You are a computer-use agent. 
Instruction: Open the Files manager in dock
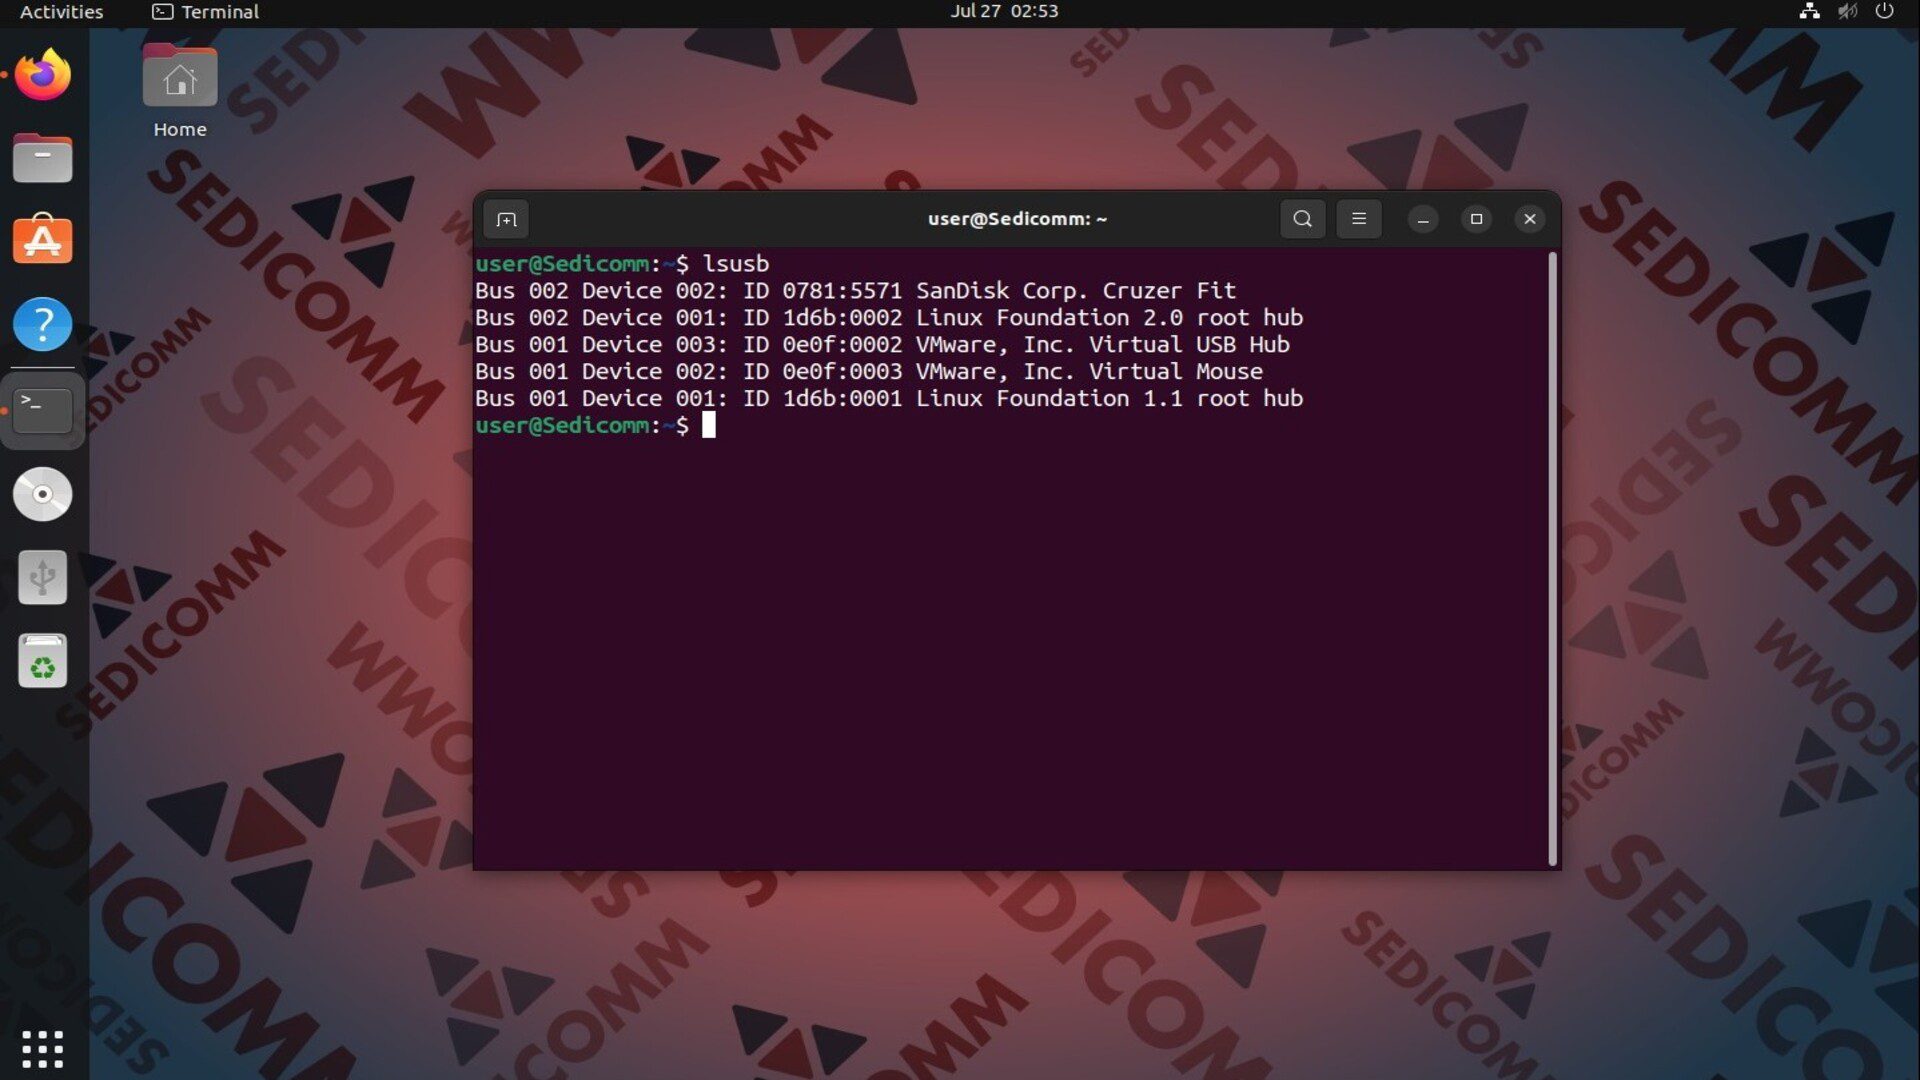pyautogui.click(x=42, y=158)
